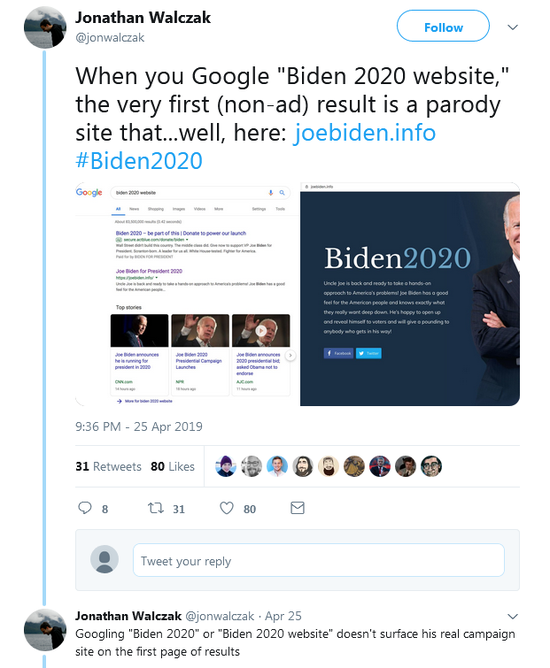Click the reply speech bubble icon
Screen dimensions: 550x668
point(85,508)
